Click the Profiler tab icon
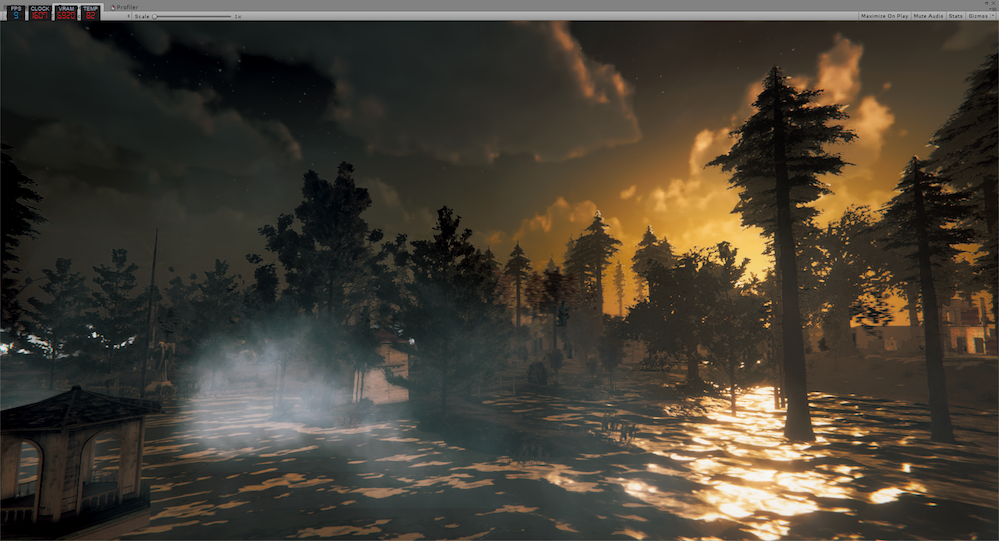 coord(113,7)
